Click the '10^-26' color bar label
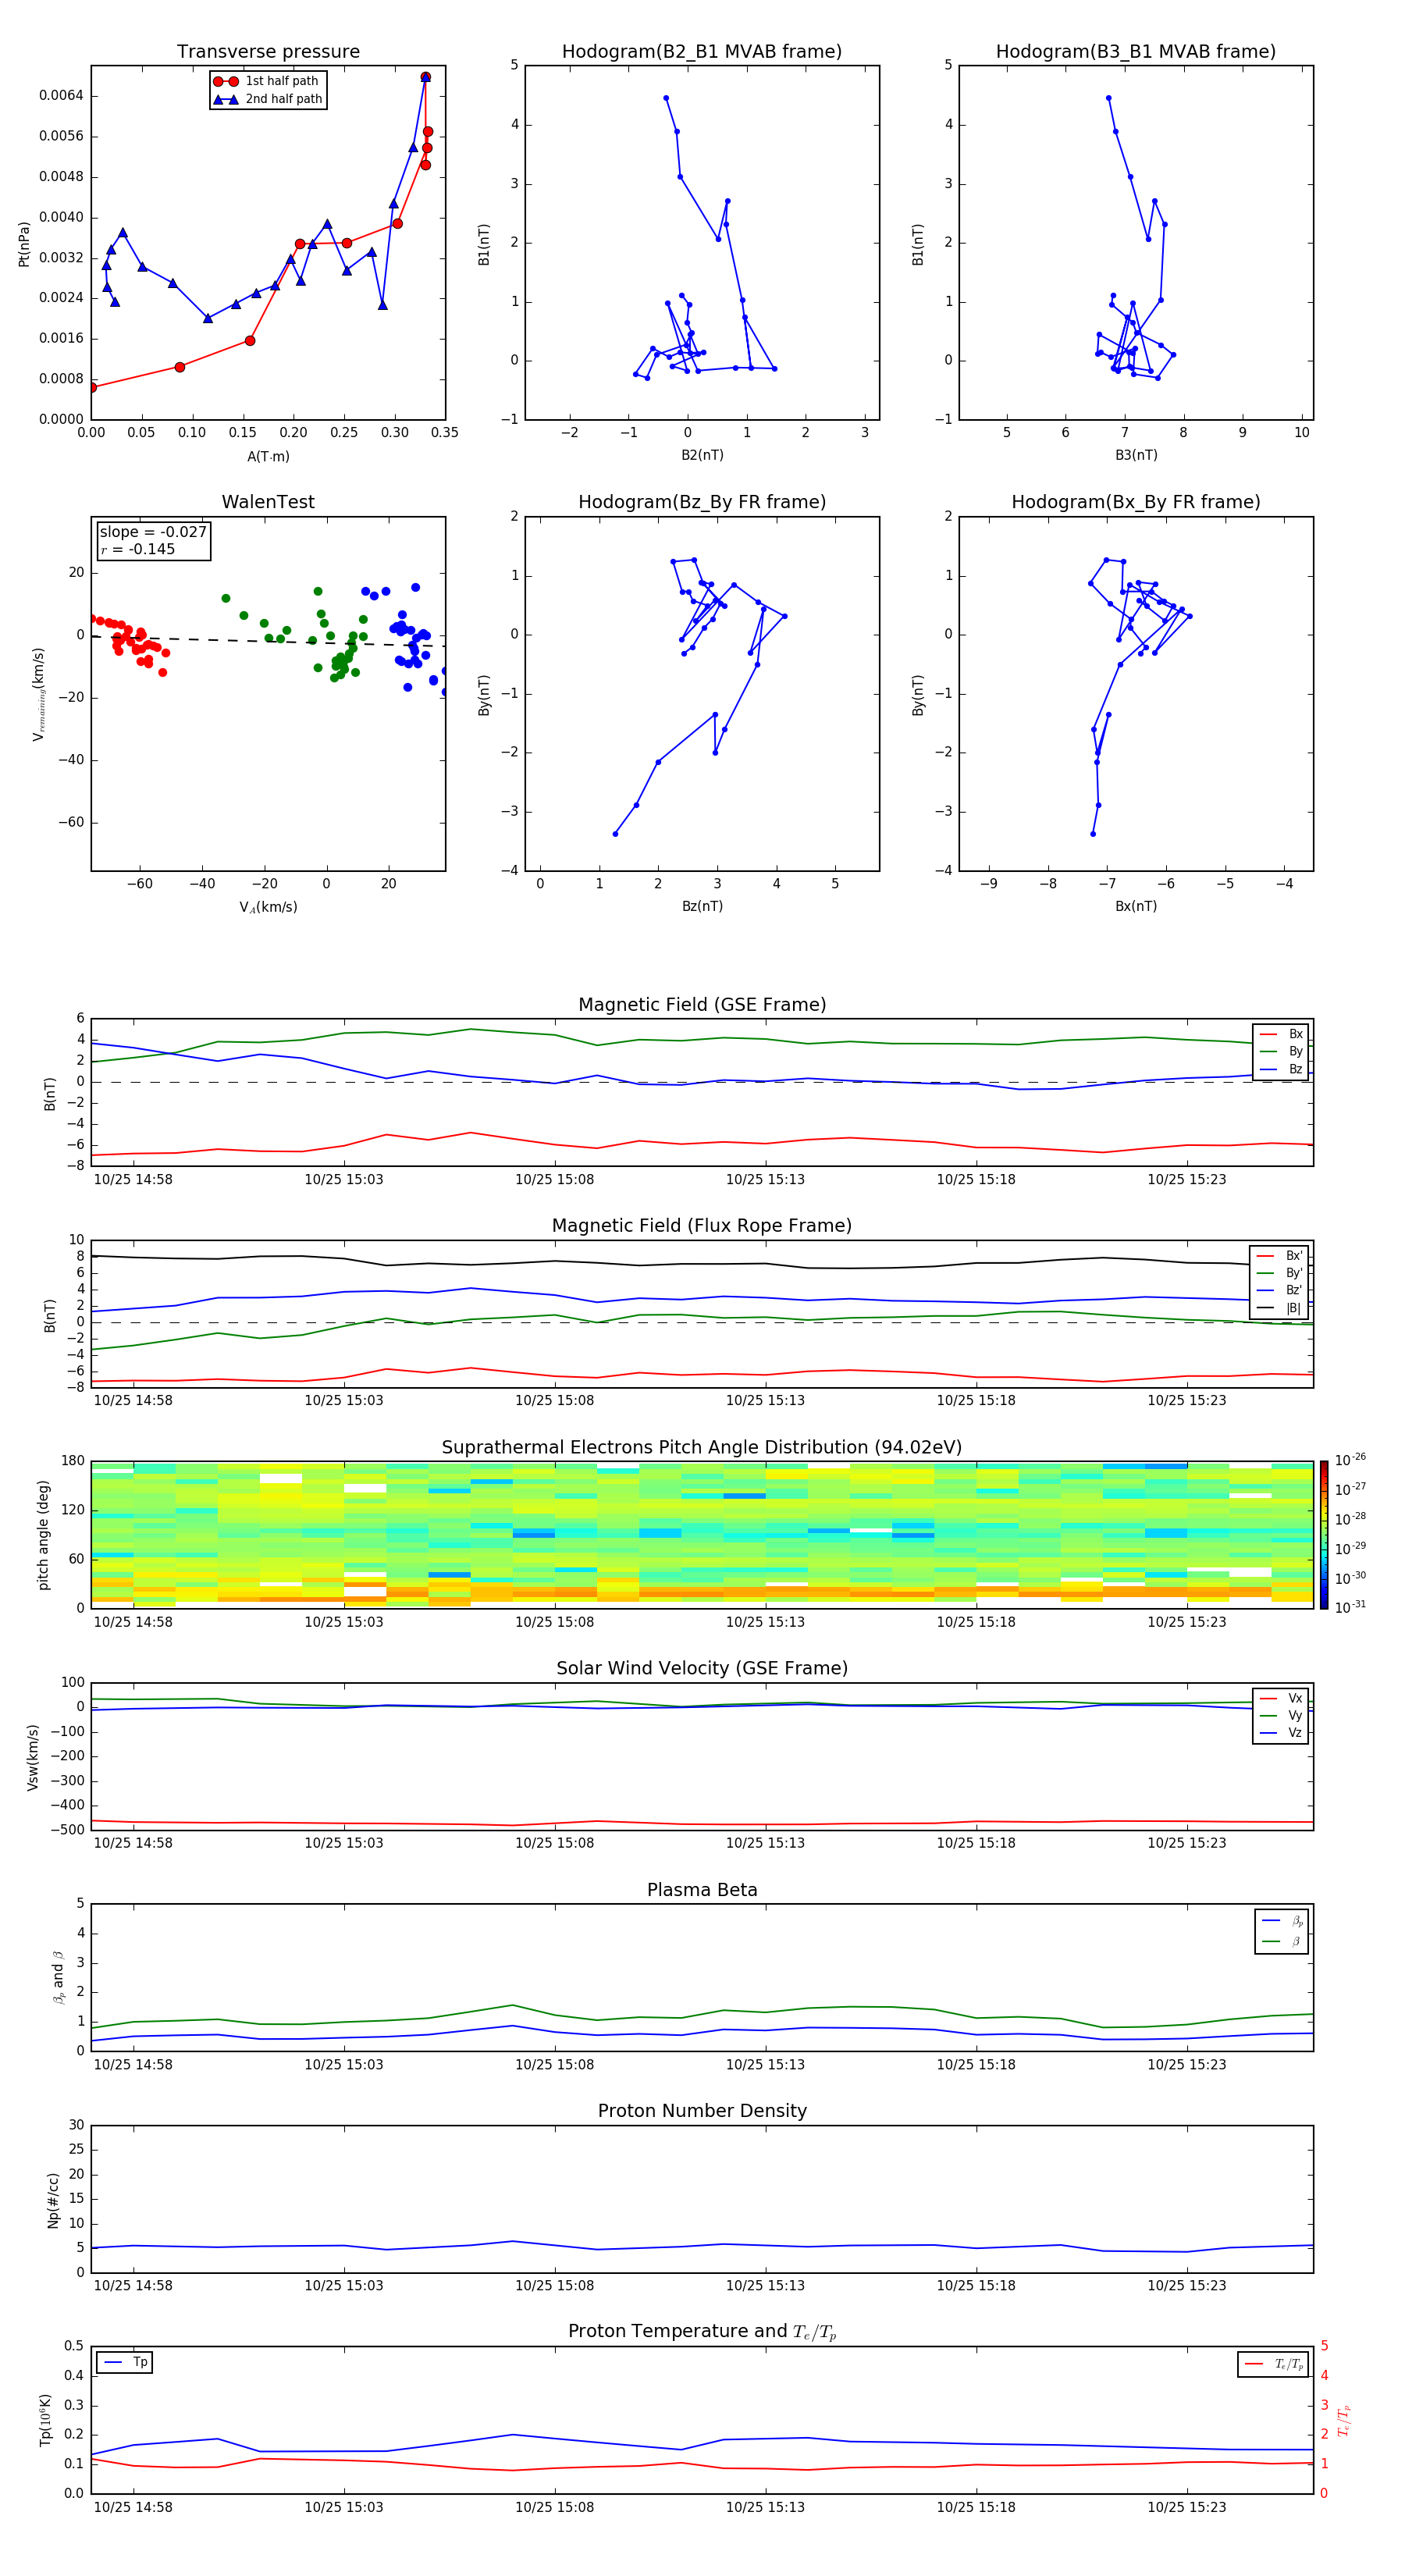The width and height of the screenshot is (1405, 2576). [x=1351, y=1461]
